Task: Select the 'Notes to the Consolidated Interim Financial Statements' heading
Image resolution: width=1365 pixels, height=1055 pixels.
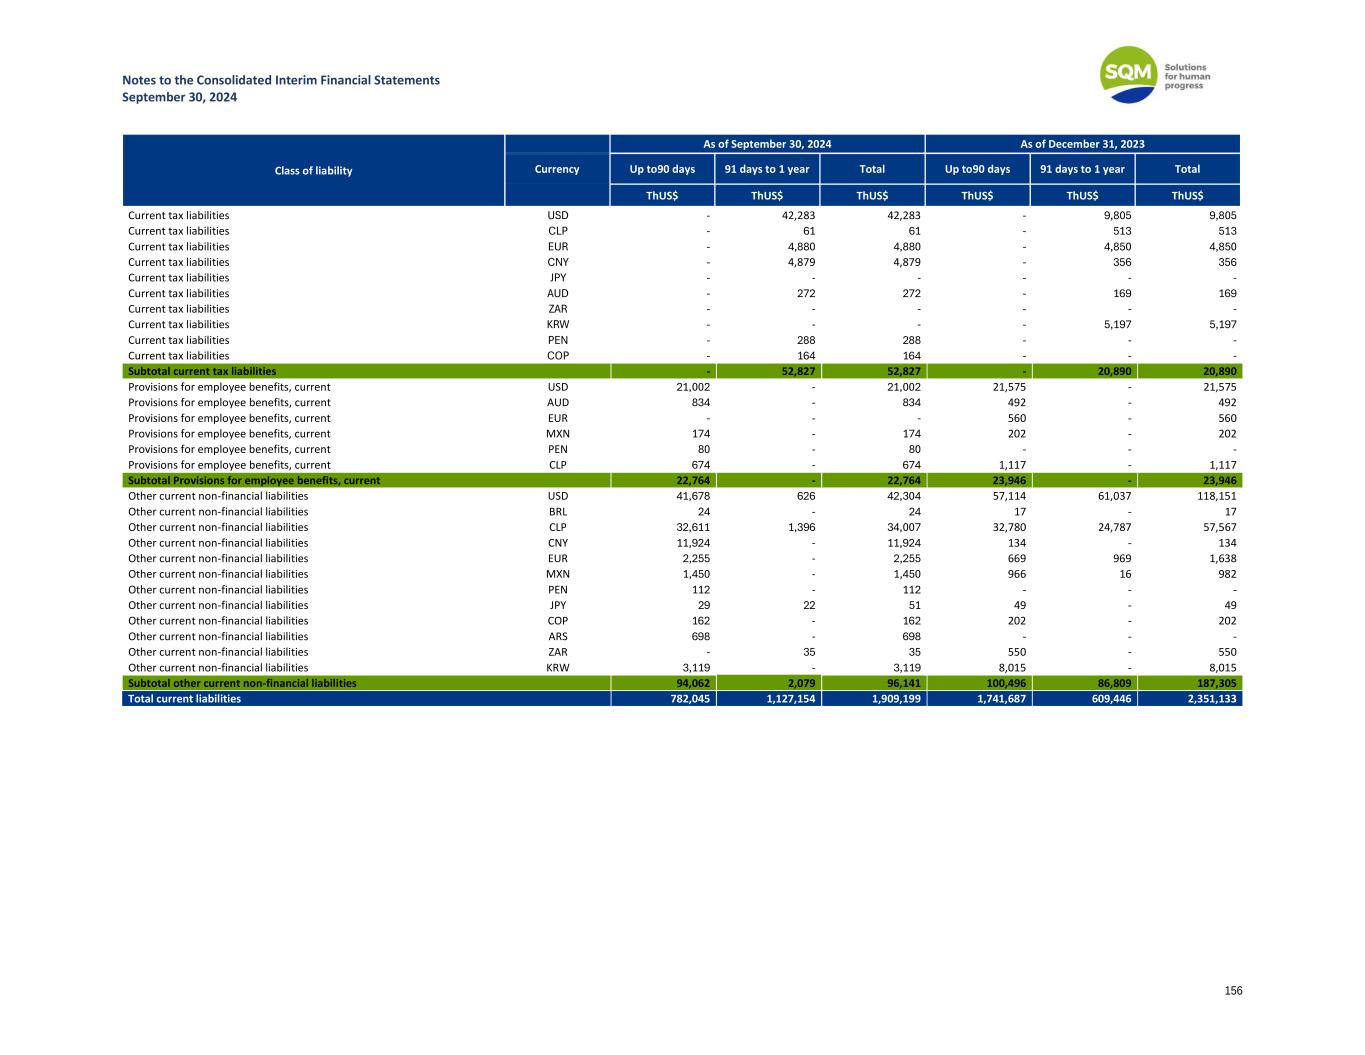Action: click(281, 80)
